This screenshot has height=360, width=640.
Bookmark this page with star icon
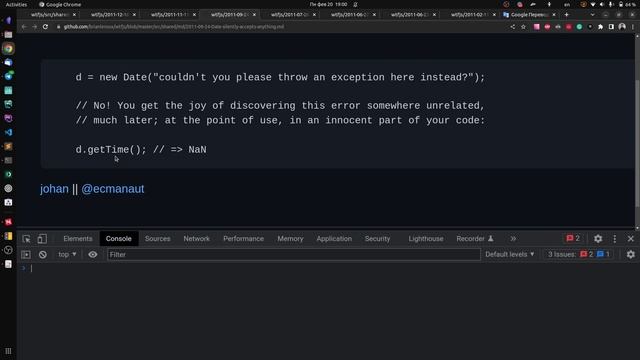523,27
